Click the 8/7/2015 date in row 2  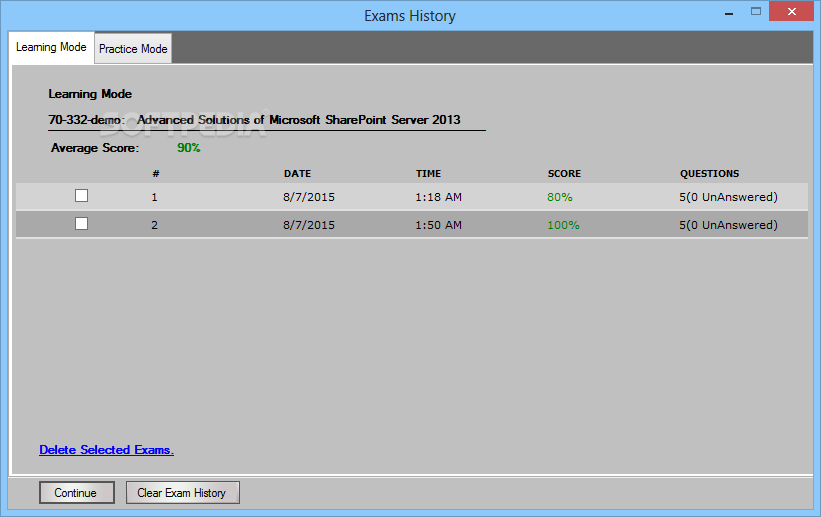click(309, 225)
